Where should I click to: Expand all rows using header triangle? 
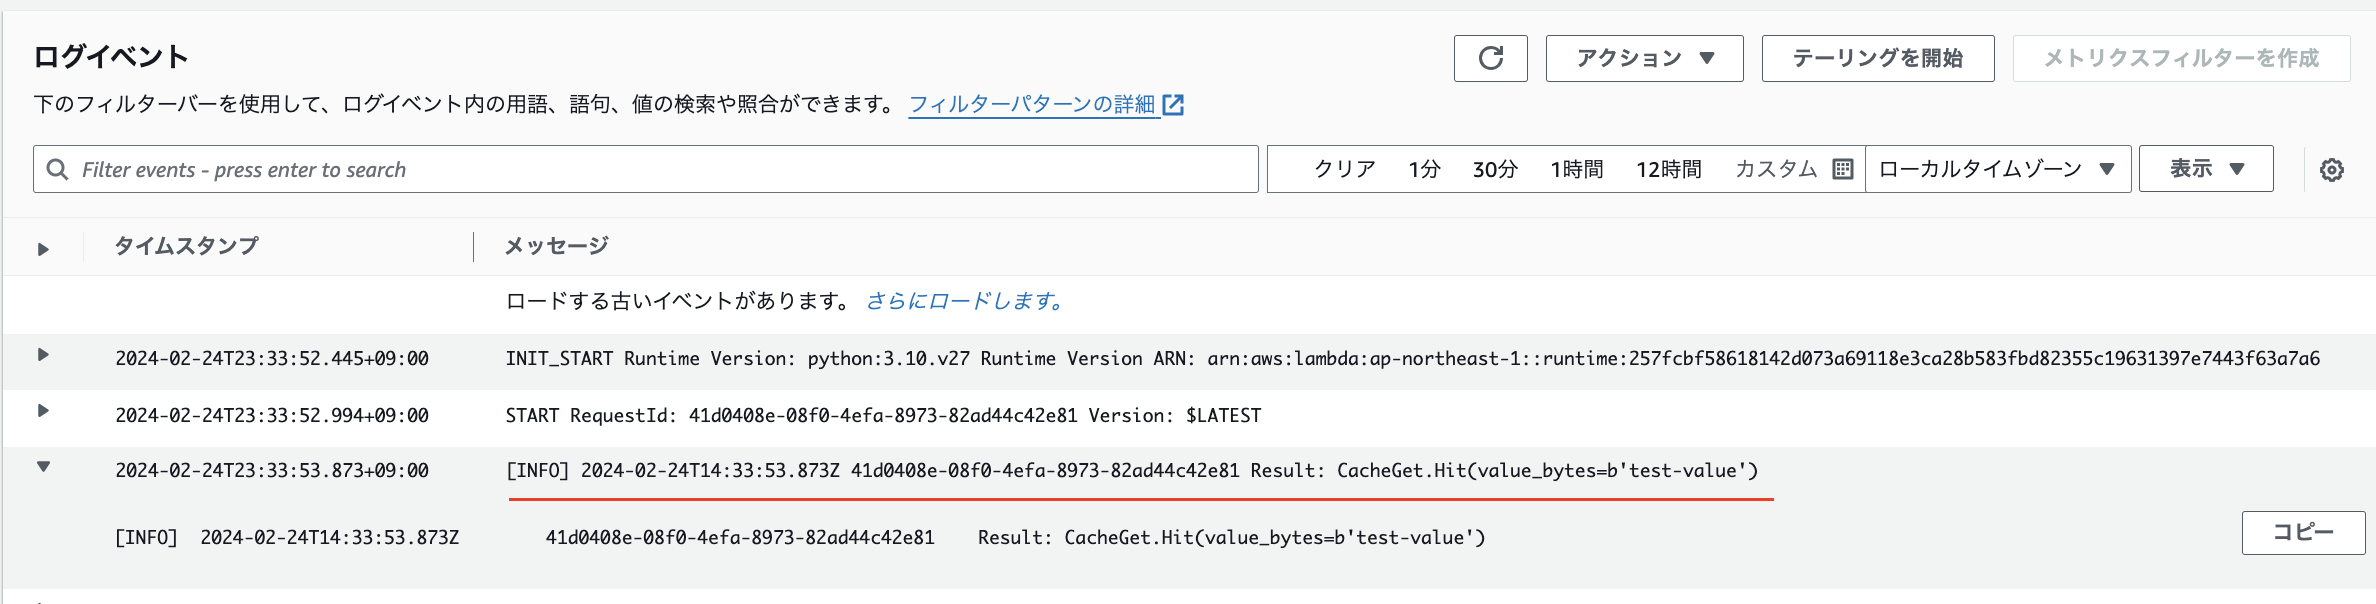pos(43,249)
